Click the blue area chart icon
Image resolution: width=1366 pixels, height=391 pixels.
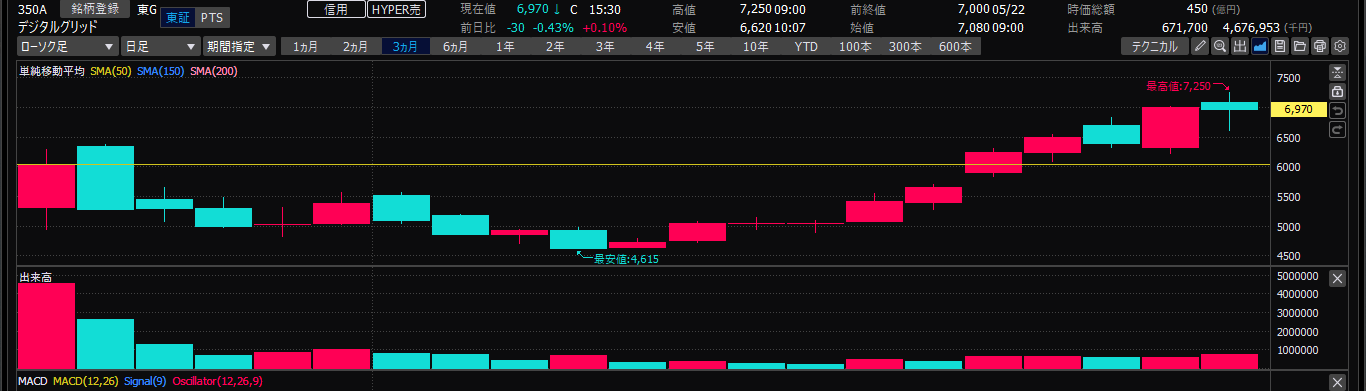coord(1260,46)
